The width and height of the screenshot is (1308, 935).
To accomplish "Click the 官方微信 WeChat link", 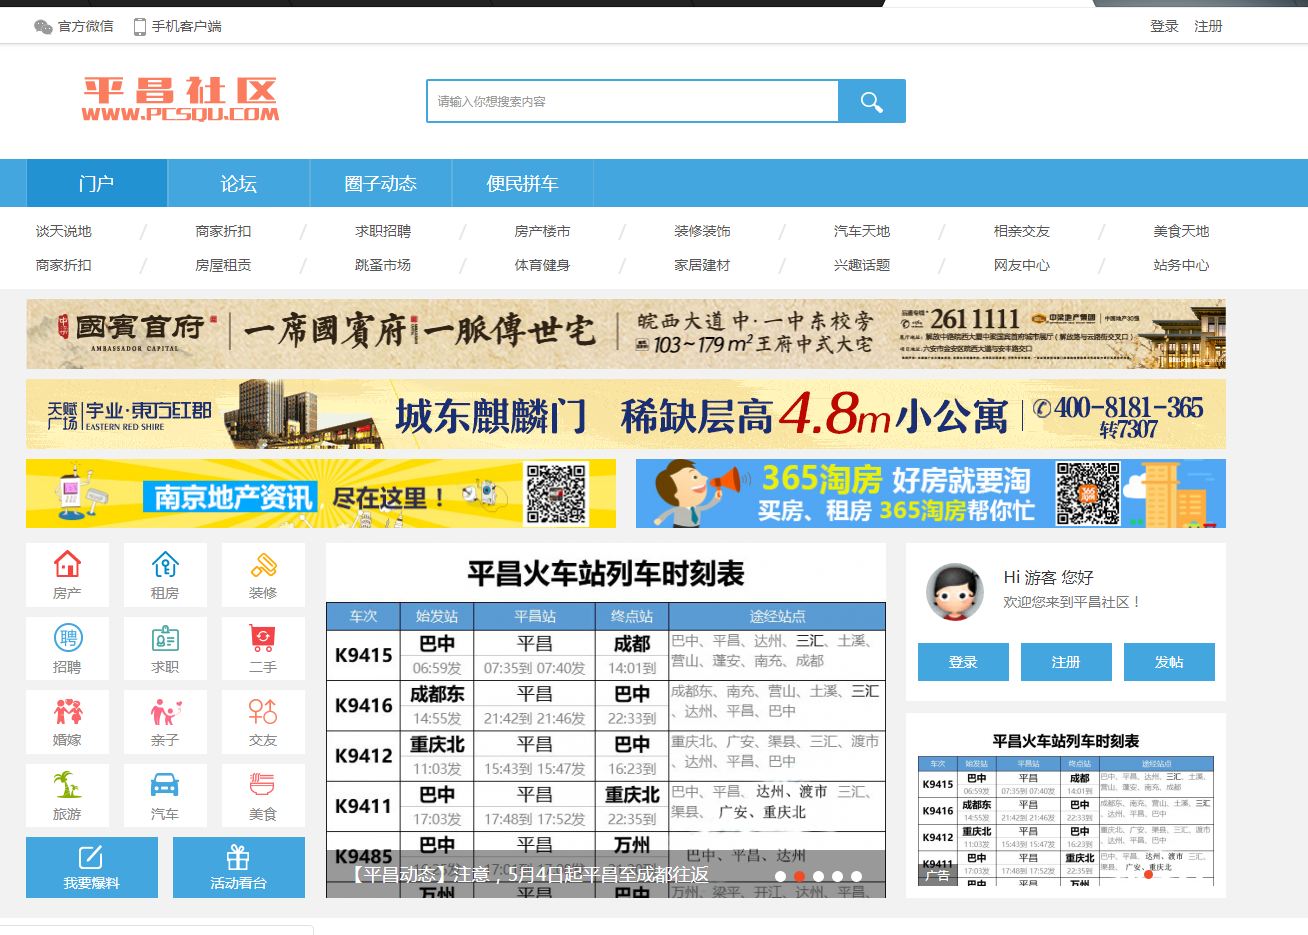I will pyautogui.click(x=74, y=26).
